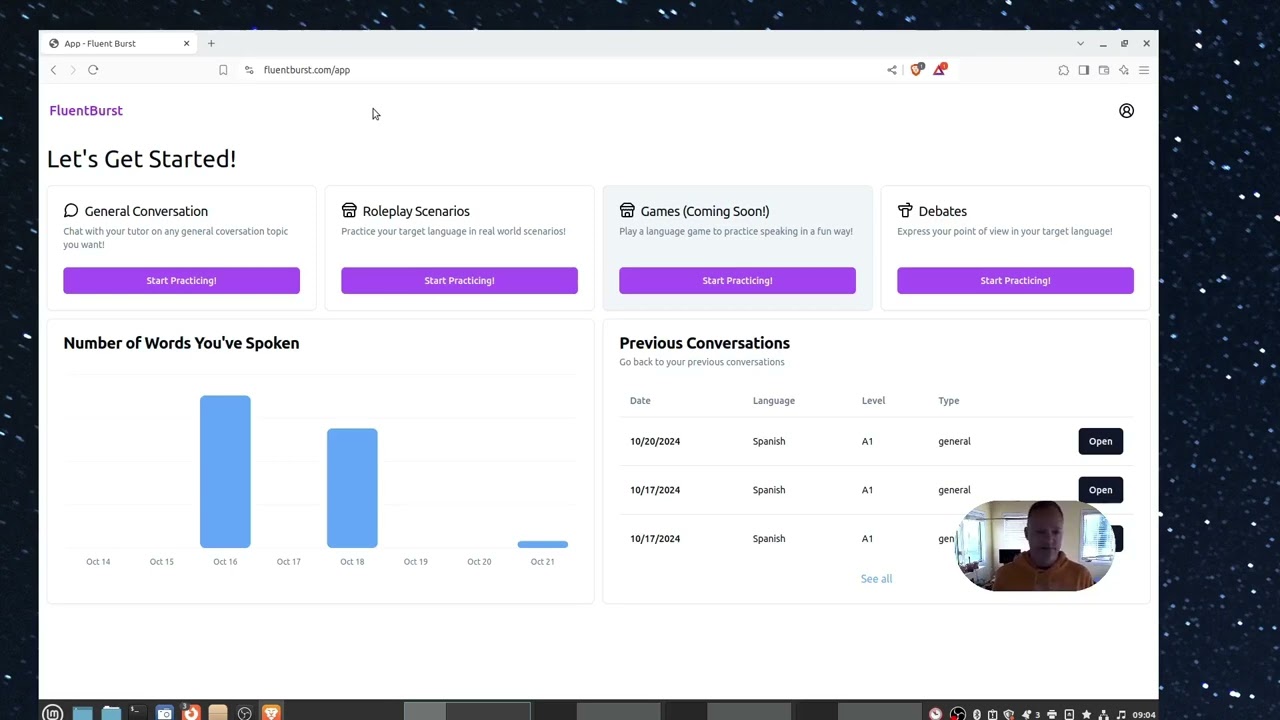Start practicing General Conversation
The width and height of the screenshot is (1280, 720).
pyautogui.click(x=181, y=280)
